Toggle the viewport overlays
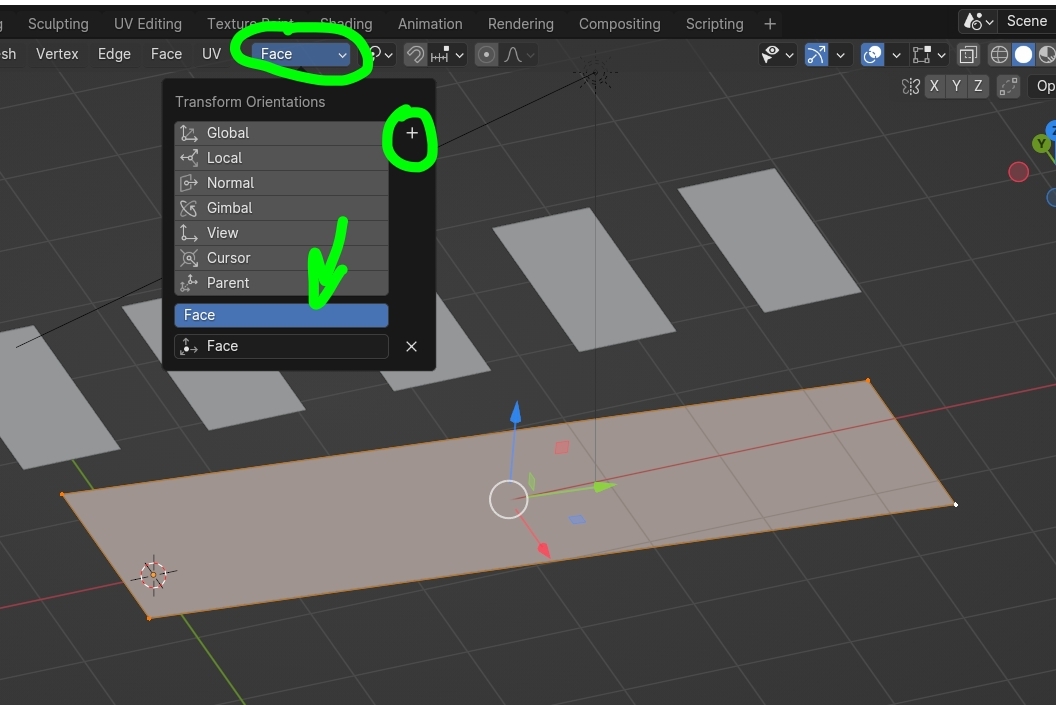Screen dimensions: 1056x705 pyautogui.click(x=872, y=55)
